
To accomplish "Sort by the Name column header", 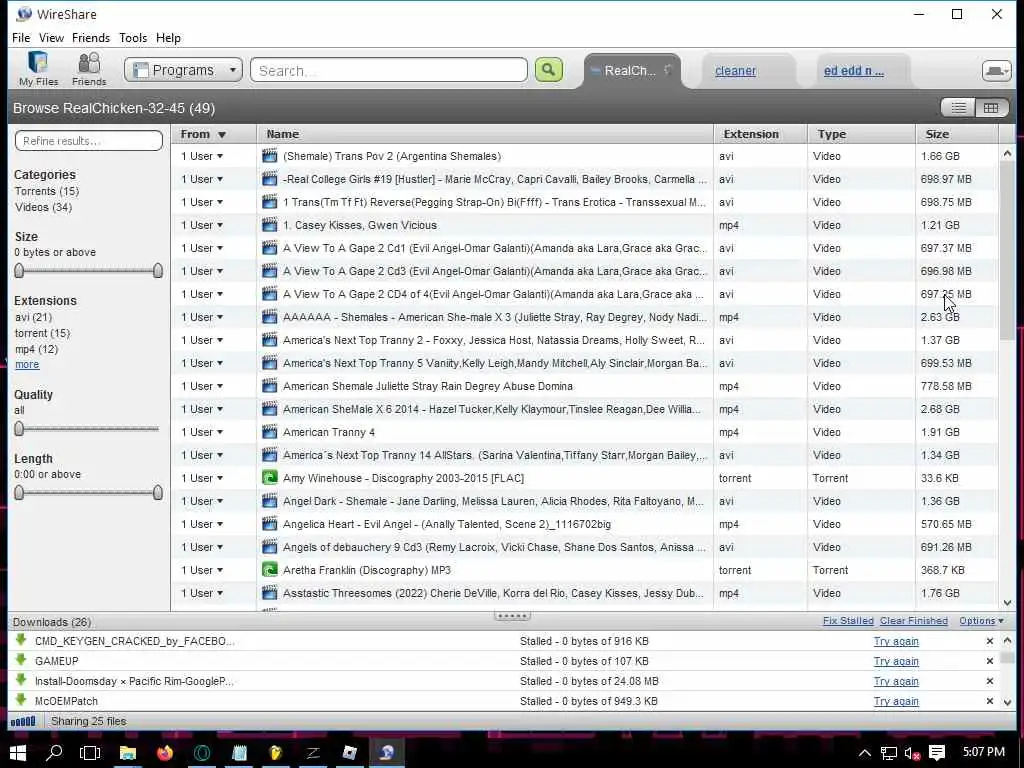I will 485,134.
